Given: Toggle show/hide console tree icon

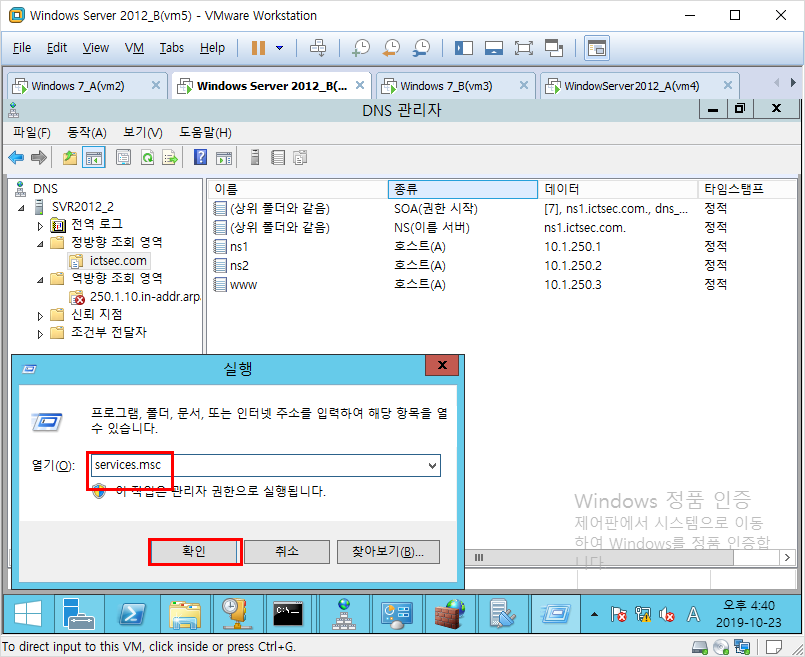Looking at the screenshot, I should click(x=94, y=158).
